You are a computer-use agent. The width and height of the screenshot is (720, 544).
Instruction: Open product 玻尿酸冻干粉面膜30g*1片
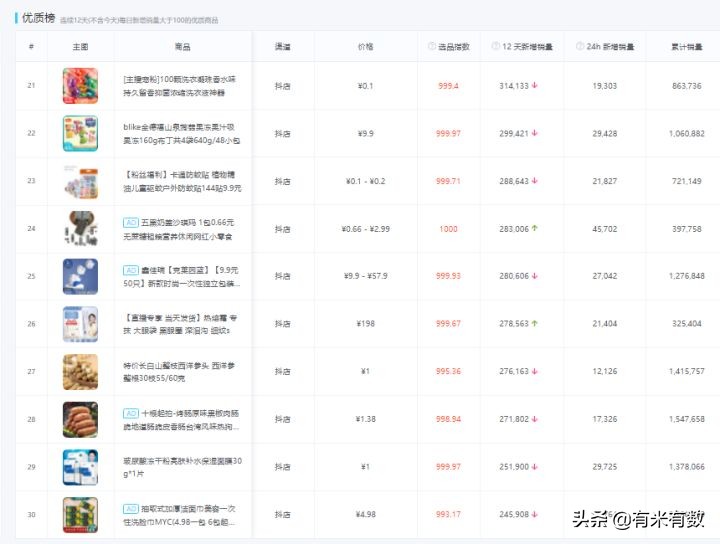coord(182,467)
